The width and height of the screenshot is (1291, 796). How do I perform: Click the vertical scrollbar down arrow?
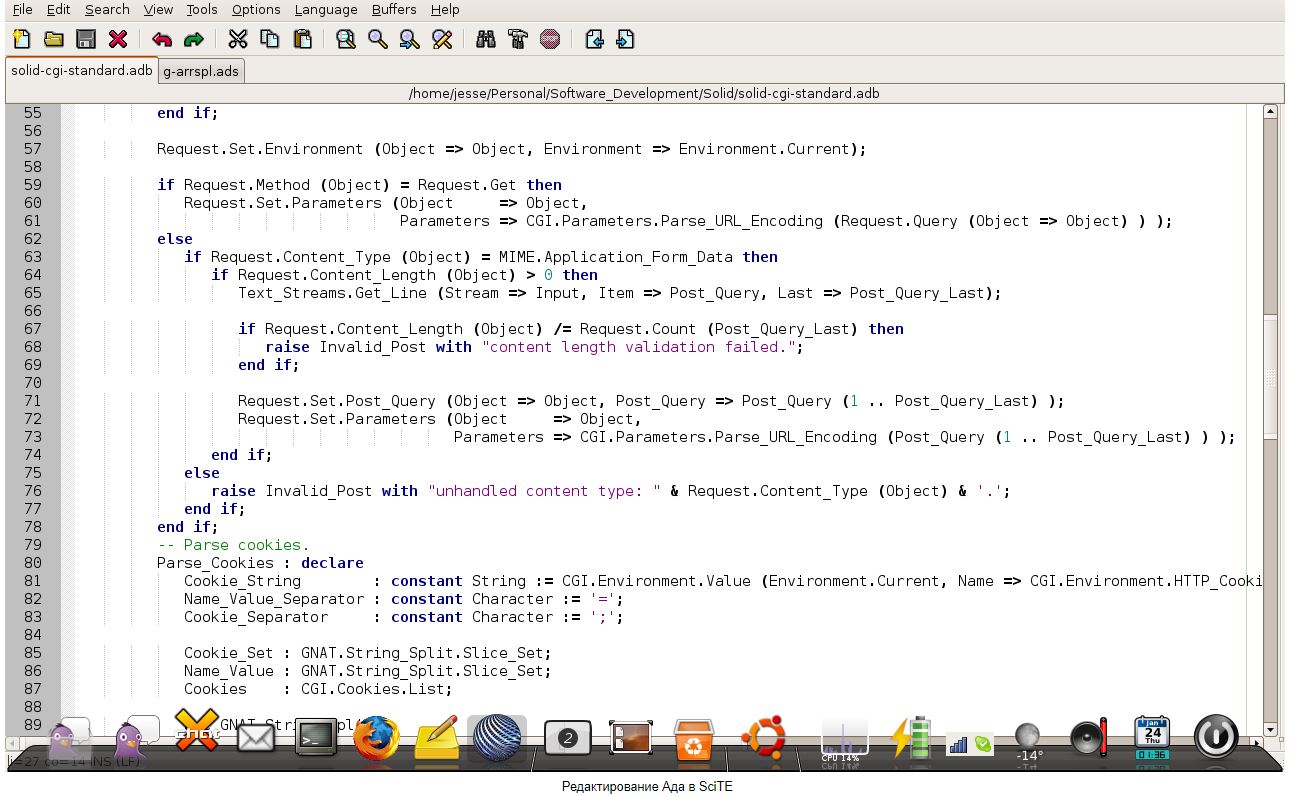(x=1270, y=730)
